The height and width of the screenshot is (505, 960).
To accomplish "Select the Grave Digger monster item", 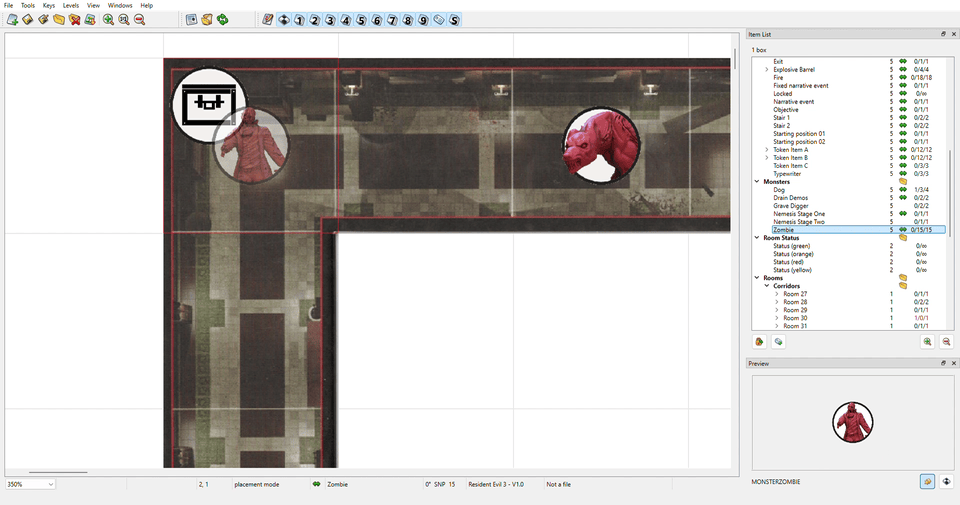I will point(791,206).
